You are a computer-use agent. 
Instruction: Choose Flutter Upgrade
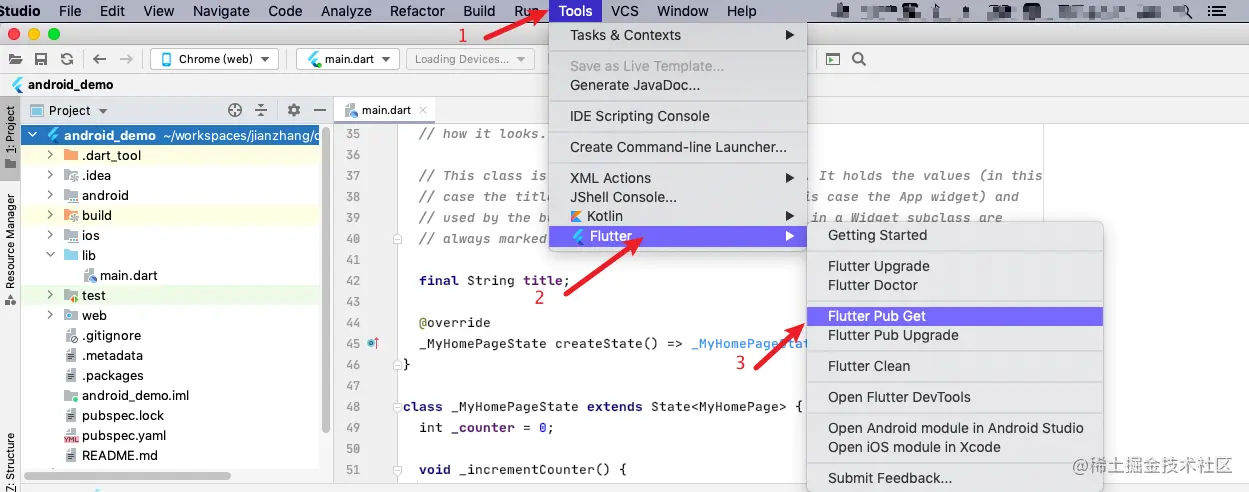[954, 266]
